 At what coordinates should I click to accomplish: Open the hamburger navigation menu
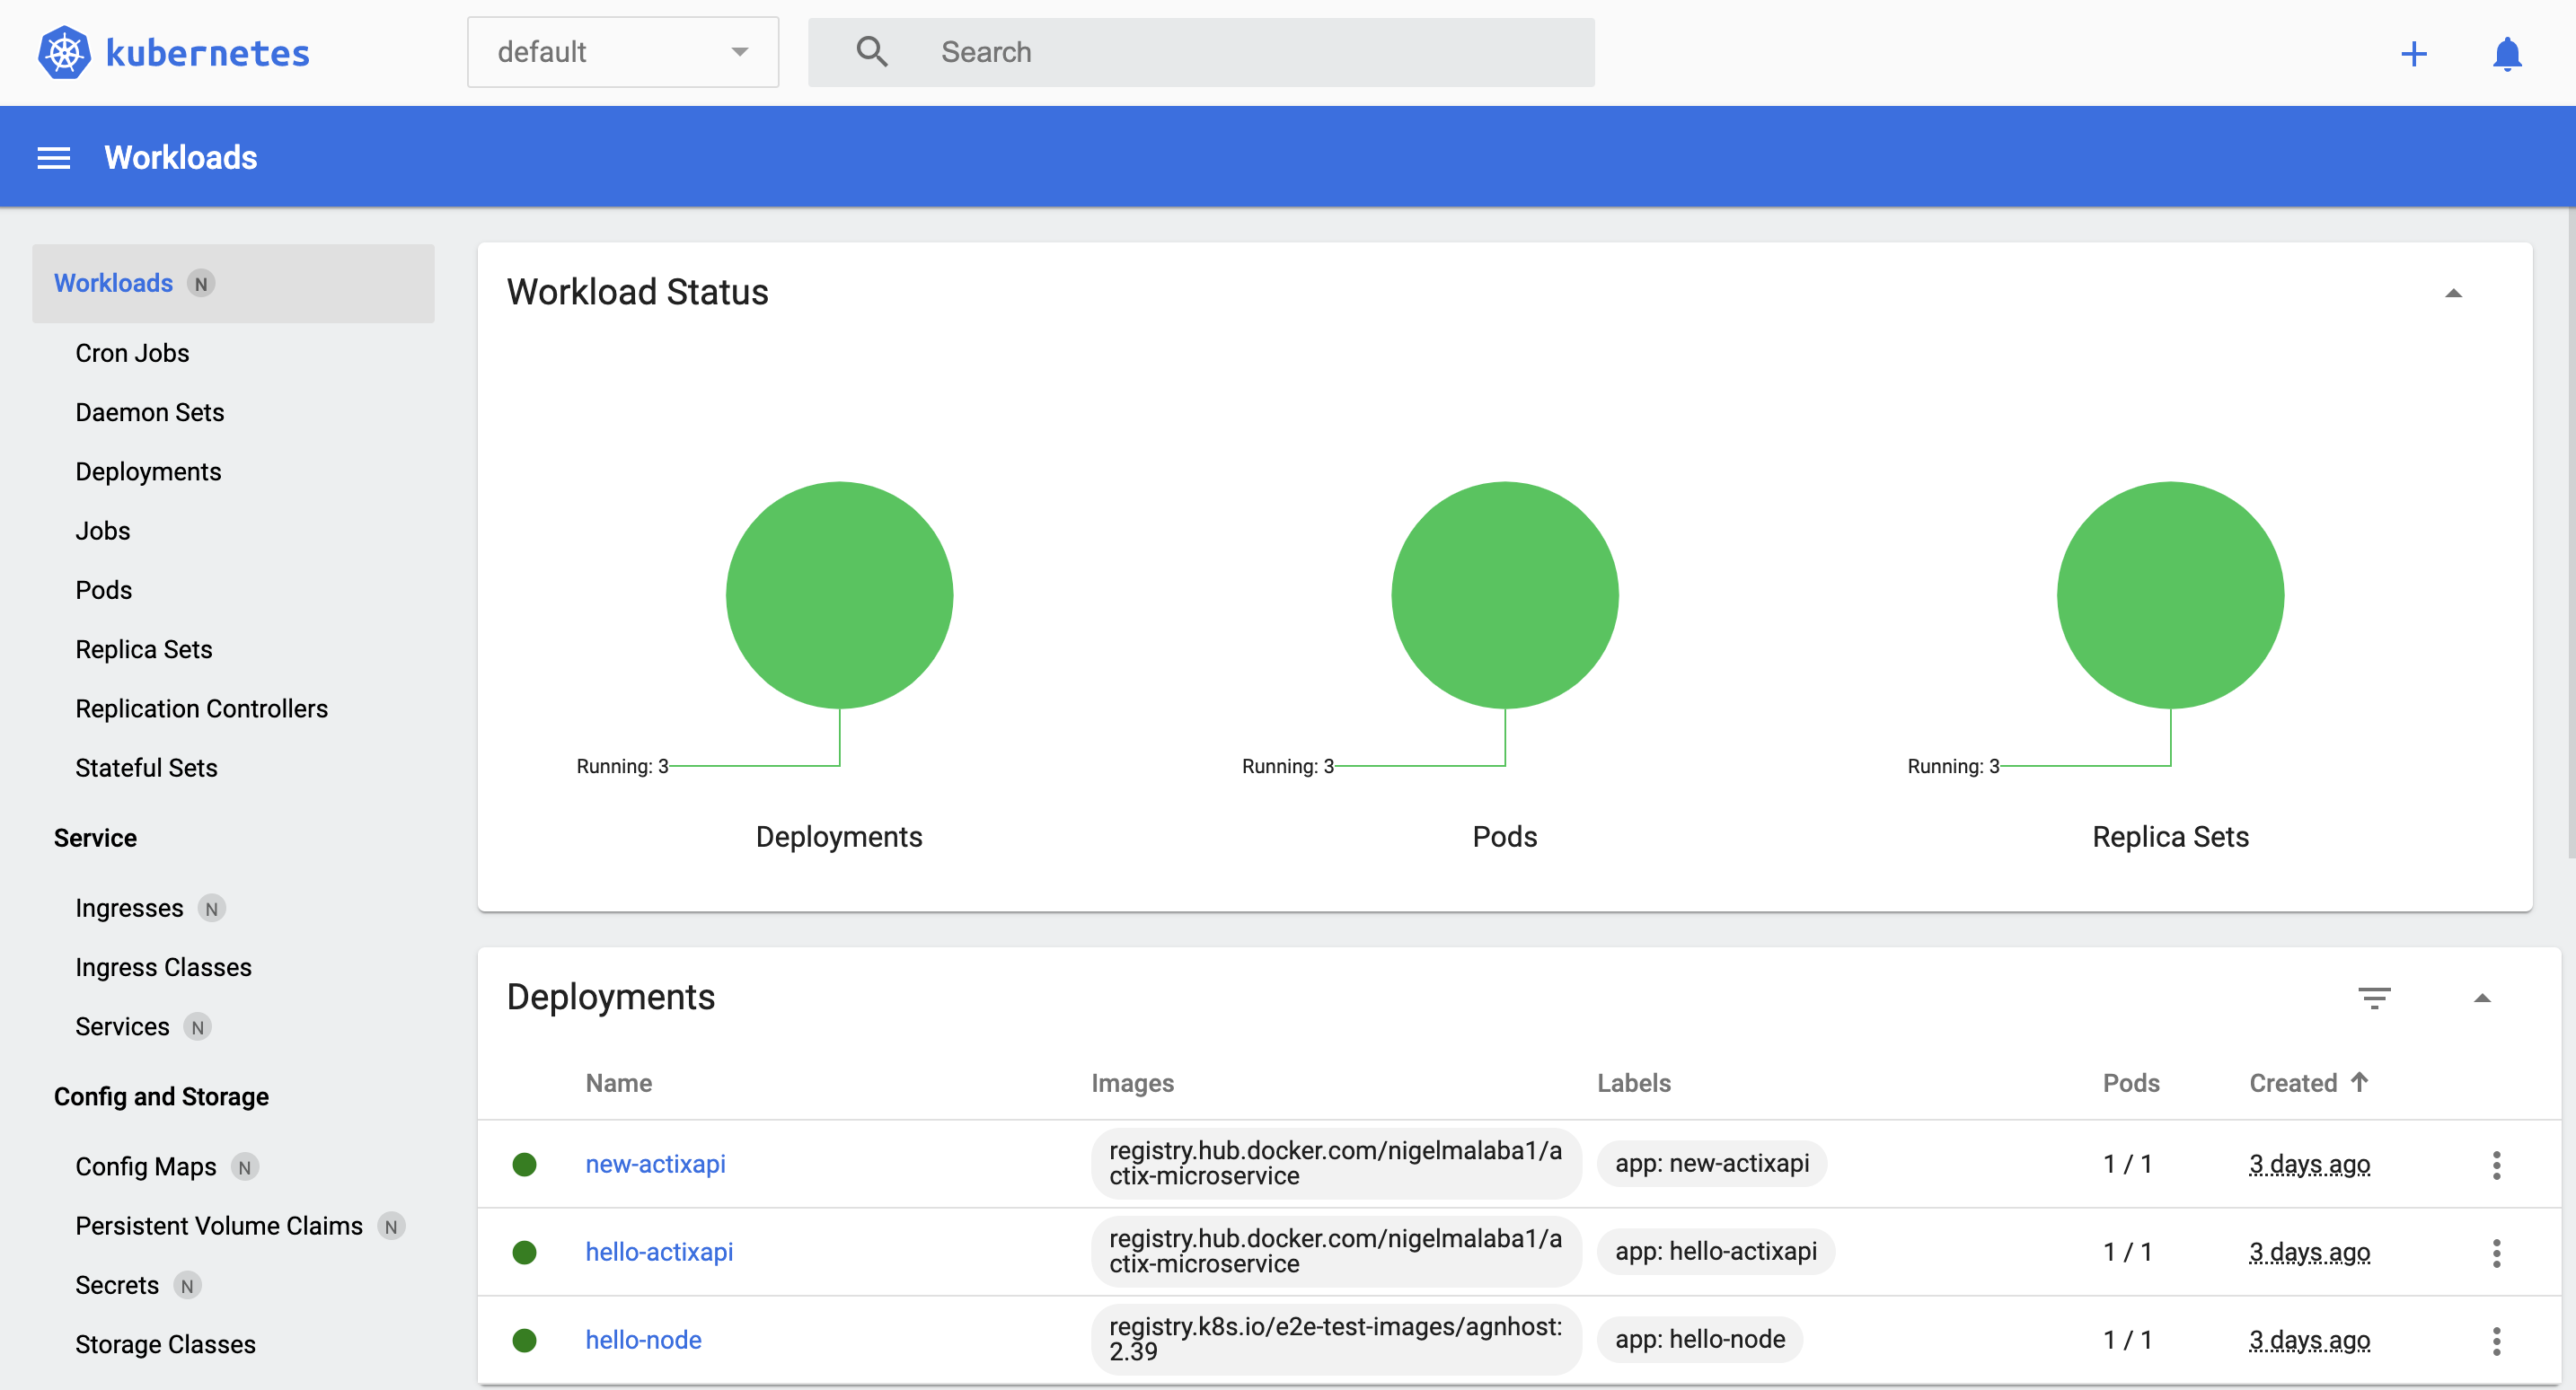[x=54, y=158]
